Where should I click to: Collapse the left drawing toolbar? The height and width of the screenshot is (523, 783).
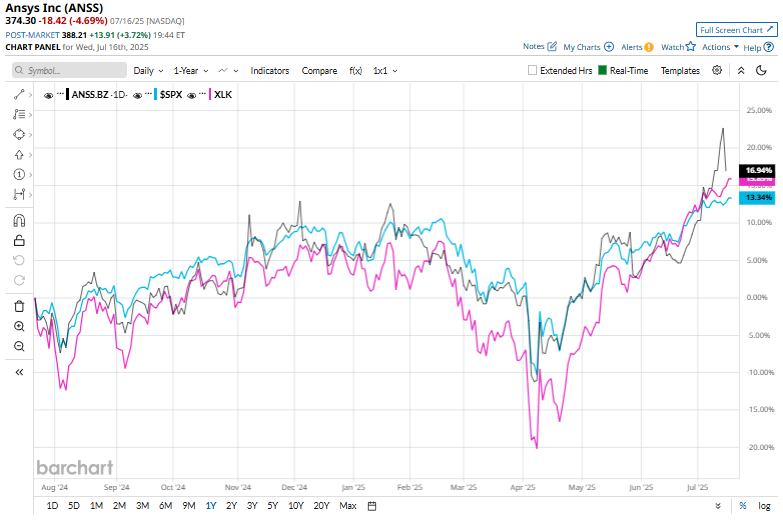[x=19, y=372]
